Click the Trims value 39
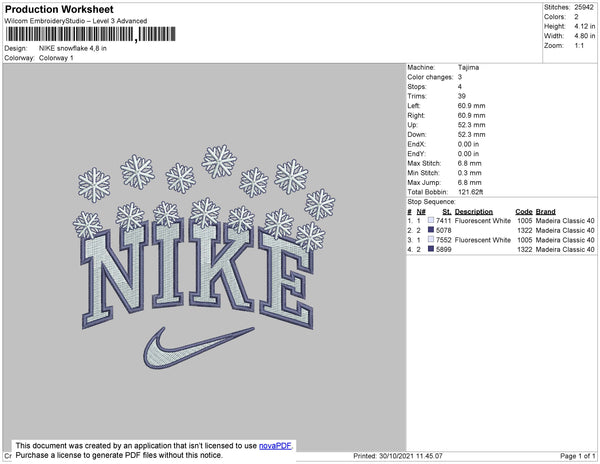The height and width of the screenshot is (464, 600). coord(462,96)
